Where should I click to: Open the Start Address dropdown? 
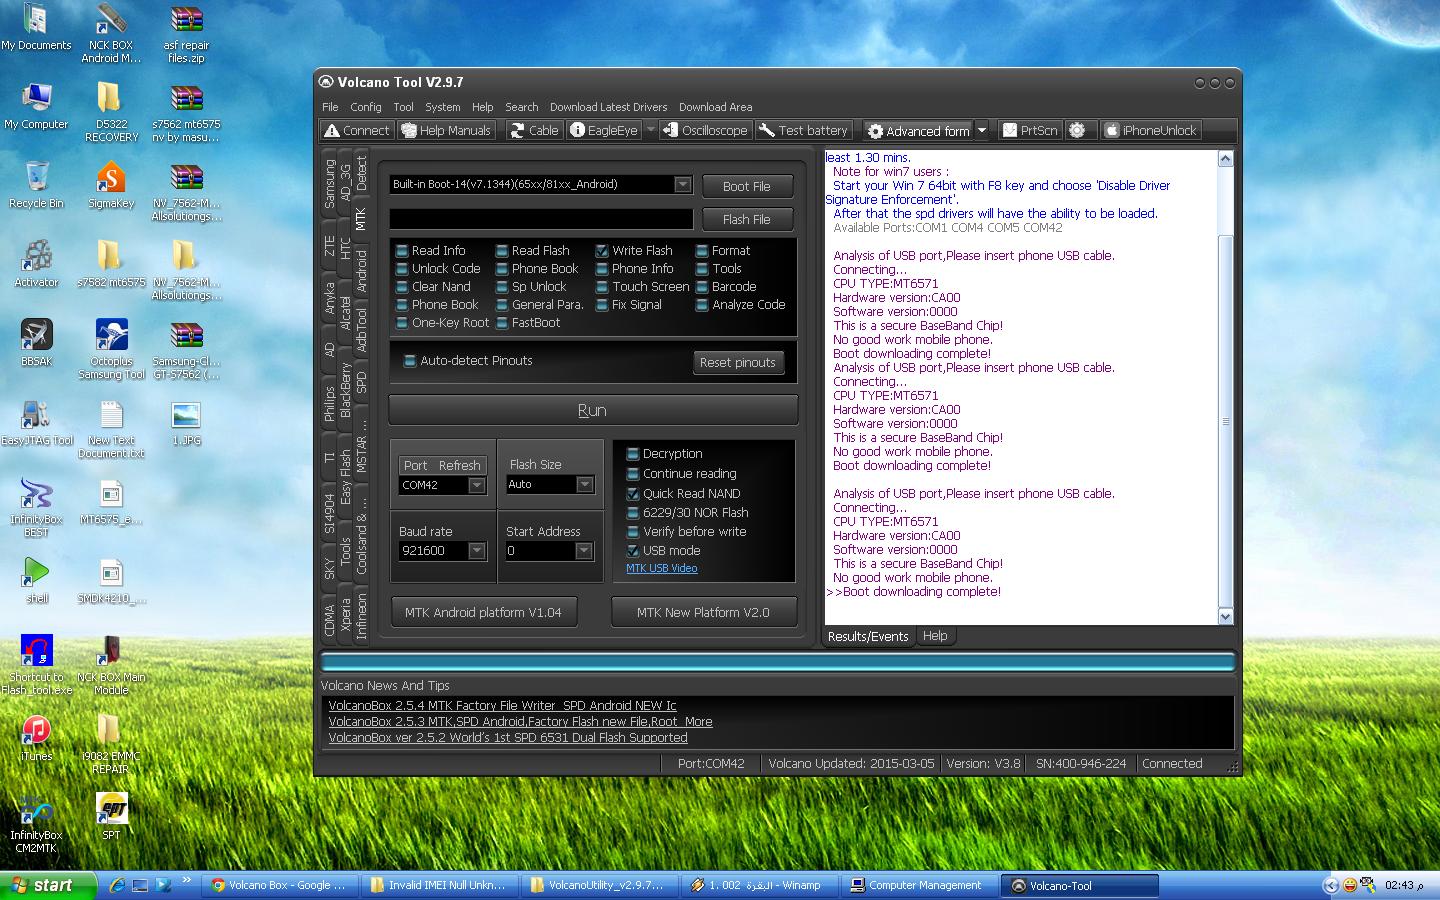(584, 551)
